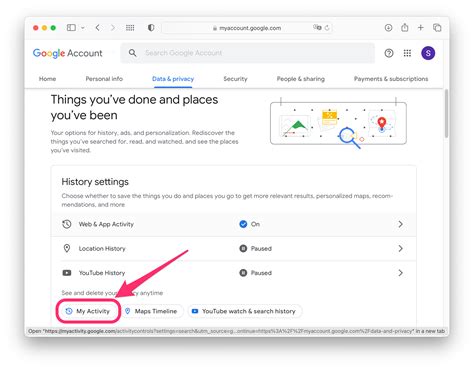Click the search magnifier icon
Image resolution: width=474 pixels, height=369 pixels.
(x=133, y=53)
